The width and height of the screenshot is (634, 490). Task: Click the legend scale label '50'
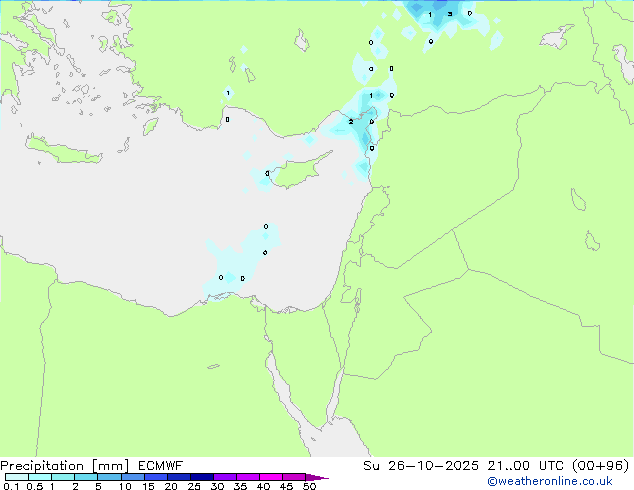[309, 486]
